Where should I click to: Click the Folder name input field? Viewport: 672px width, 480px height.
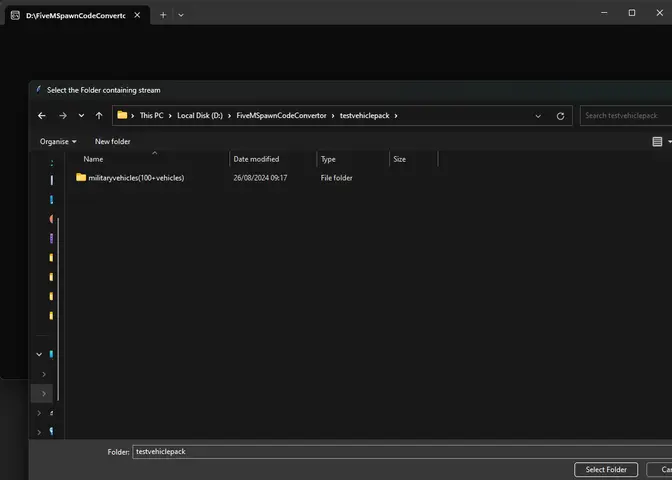[x=402, y=452]
